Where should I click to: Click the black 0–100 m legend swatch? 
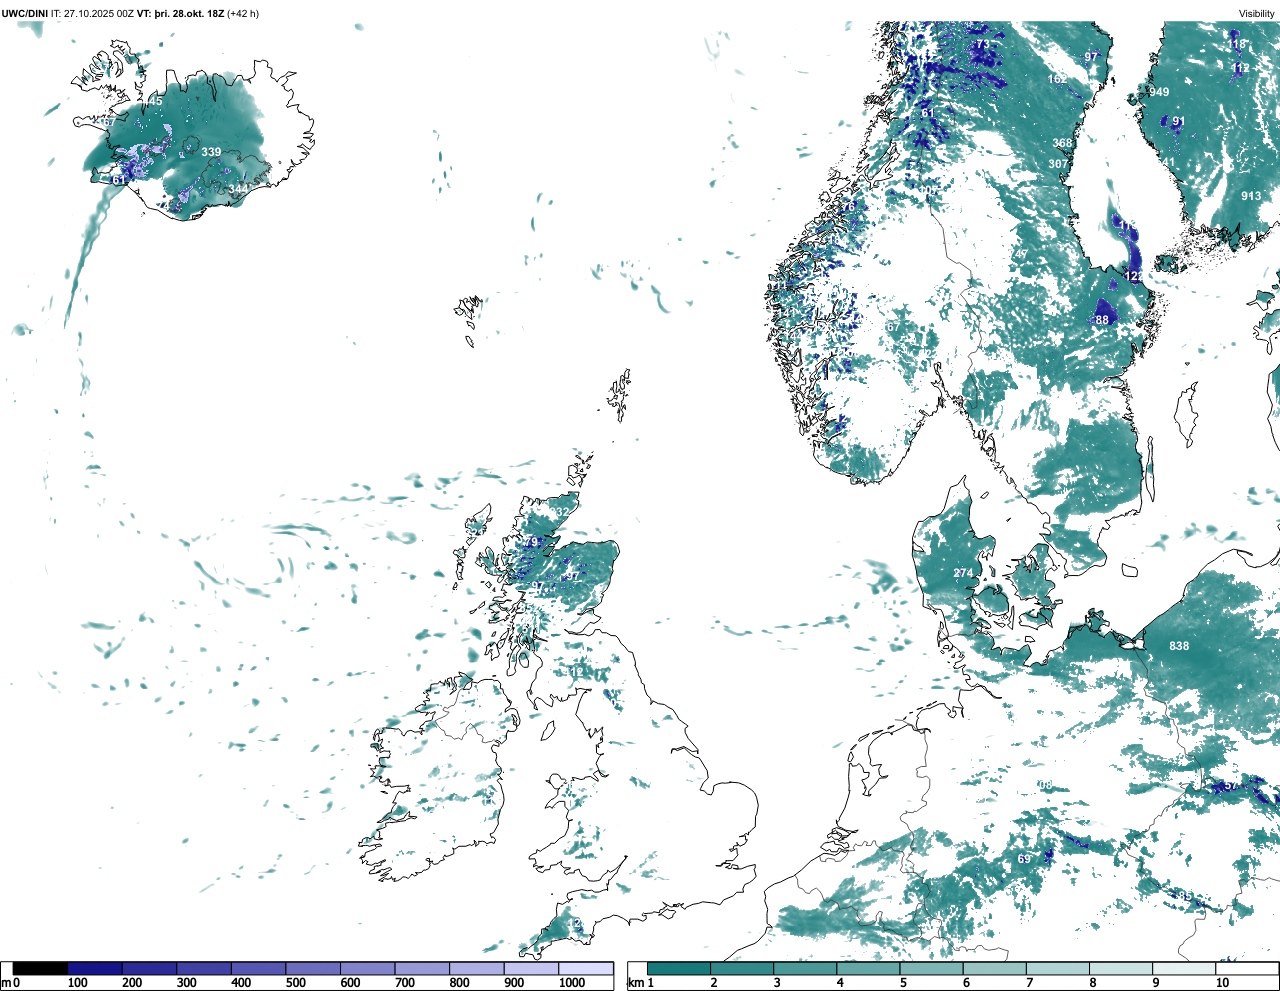click(41, 968)
